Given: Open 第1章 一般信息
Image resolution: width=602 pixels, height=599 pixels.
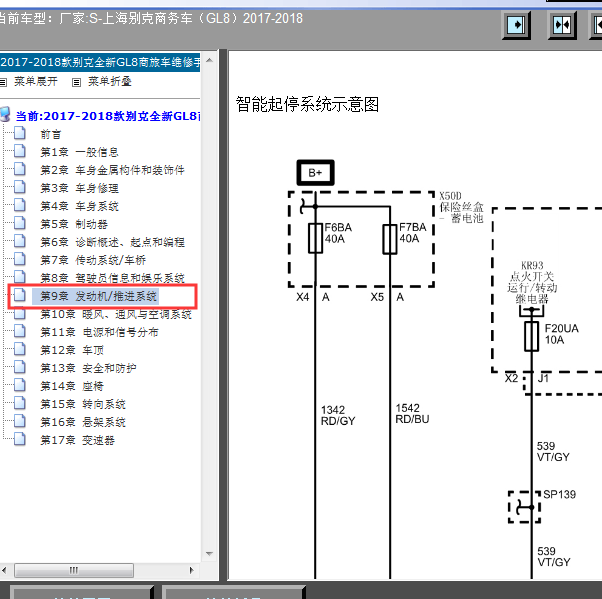Looking at the screenshot, I should click(x=79, y=152).
